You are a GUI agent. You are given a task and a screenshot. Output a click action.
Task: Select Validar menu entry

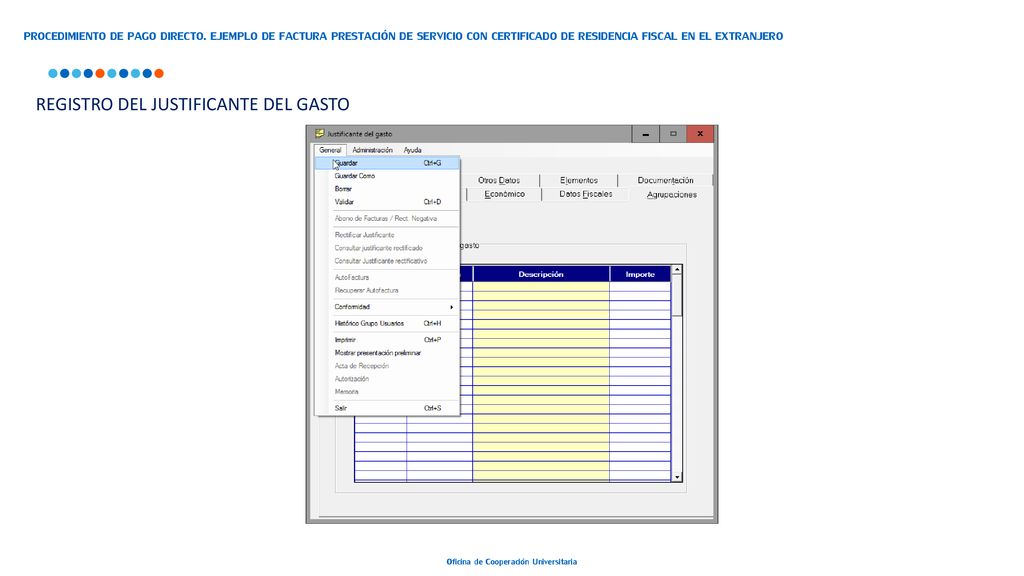pyautogui.click(x=387, y=202)
